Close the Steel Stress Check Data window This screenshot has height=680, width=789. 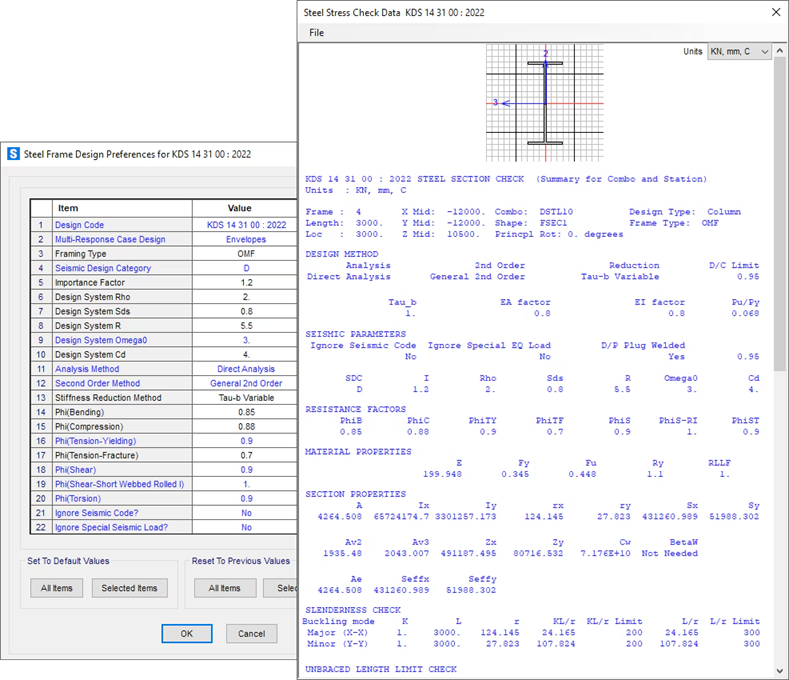pos(773,12)
